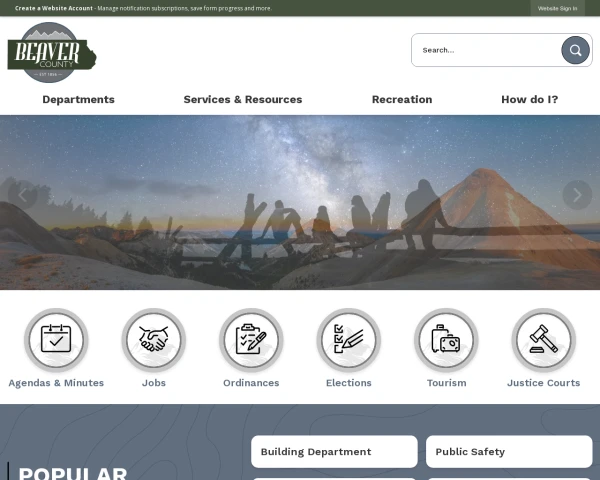Expand the Departments menu
The width and height of the screenshot is (600, 480).
click(x=78, y=99)
